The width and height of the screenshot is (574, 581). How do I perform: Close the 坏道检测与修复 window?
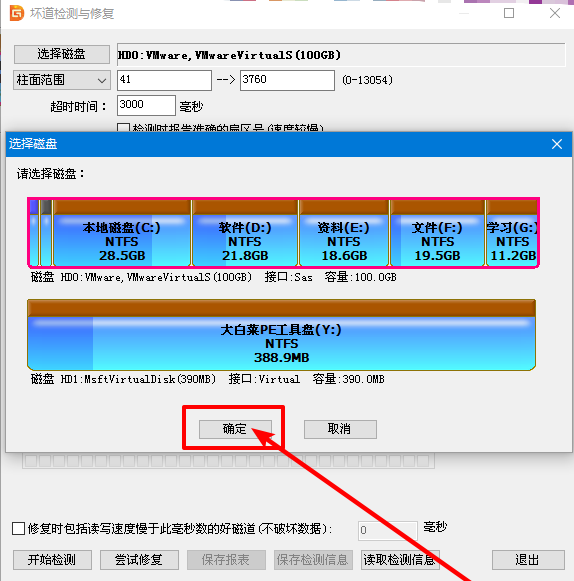(x=555, y=13)
